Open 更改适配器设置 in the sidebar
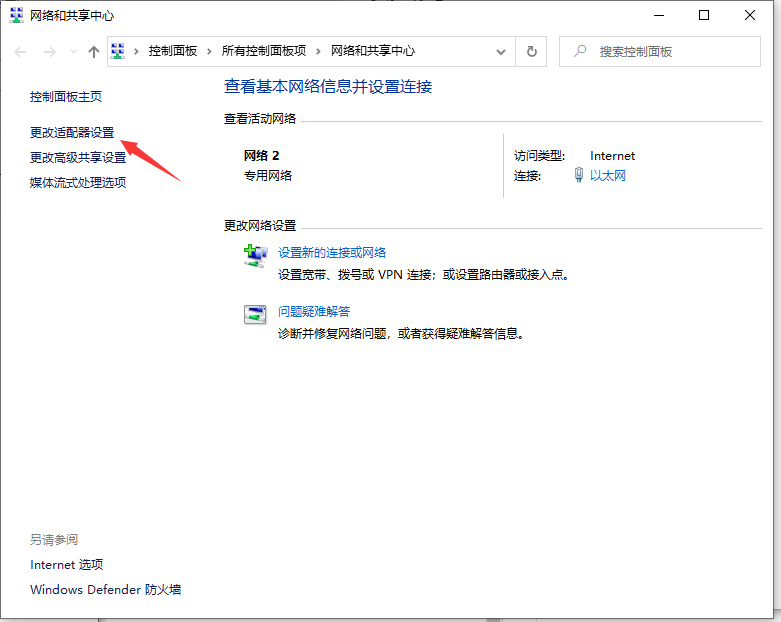Screen dimensions: 781x622 click(72, 132)
